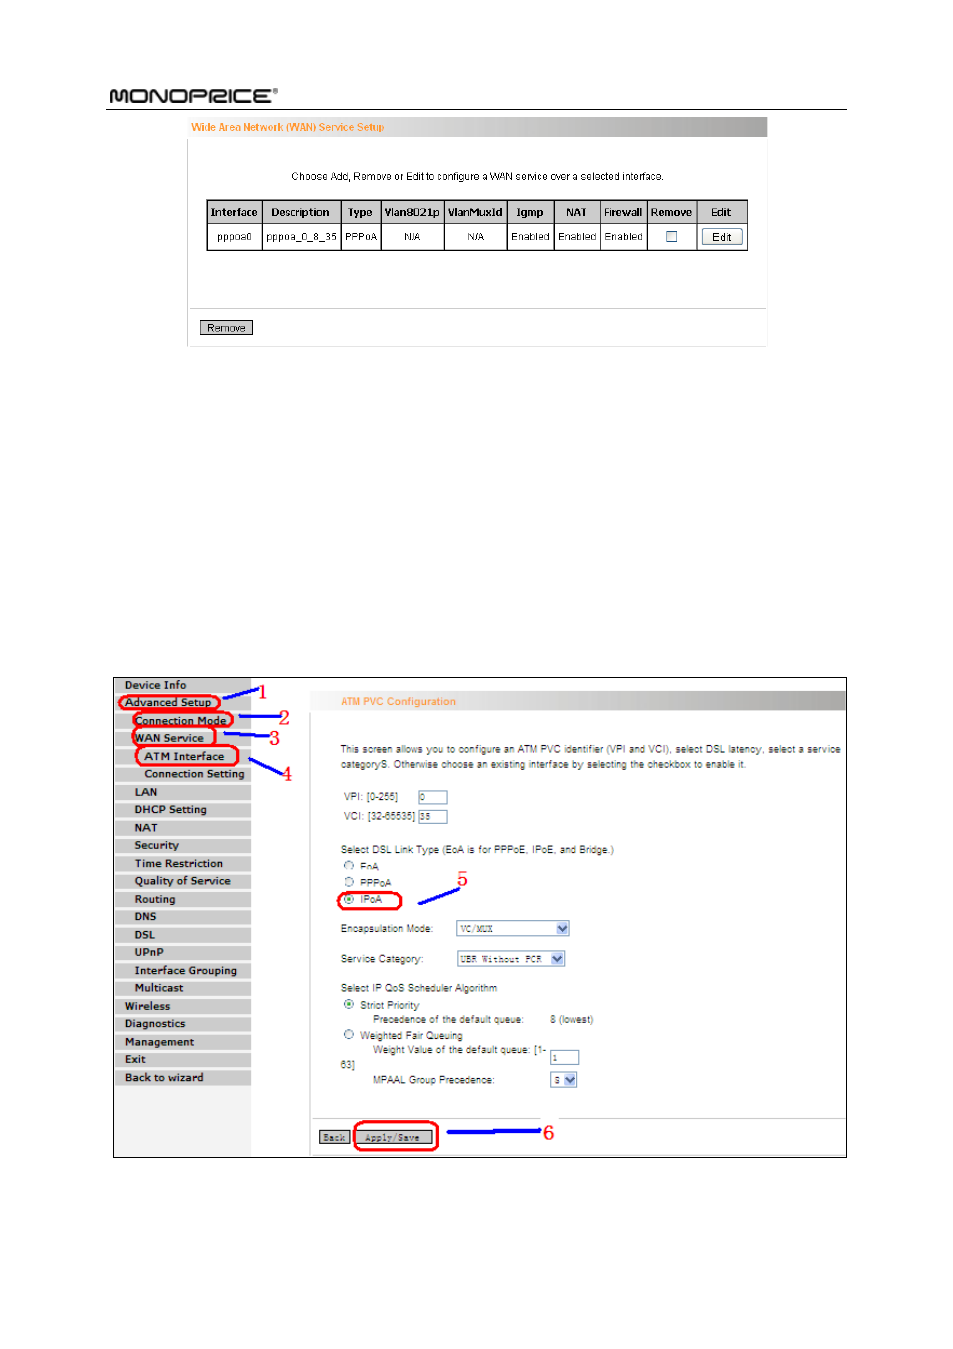The width and height of the screenshot is (953, 1349).
Task: Tick the Remove checkbox for pppoa0
Action: click(671, 237)
